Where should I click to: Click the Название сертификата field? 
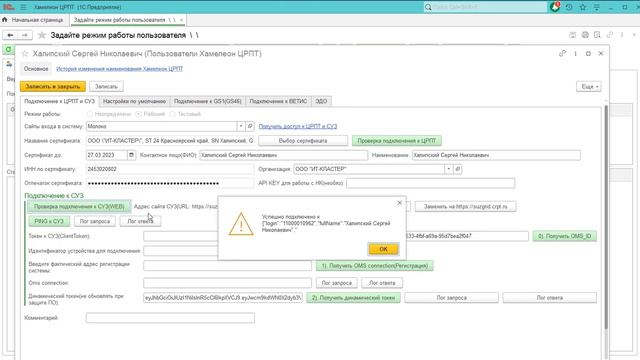(x=170, y=141)
